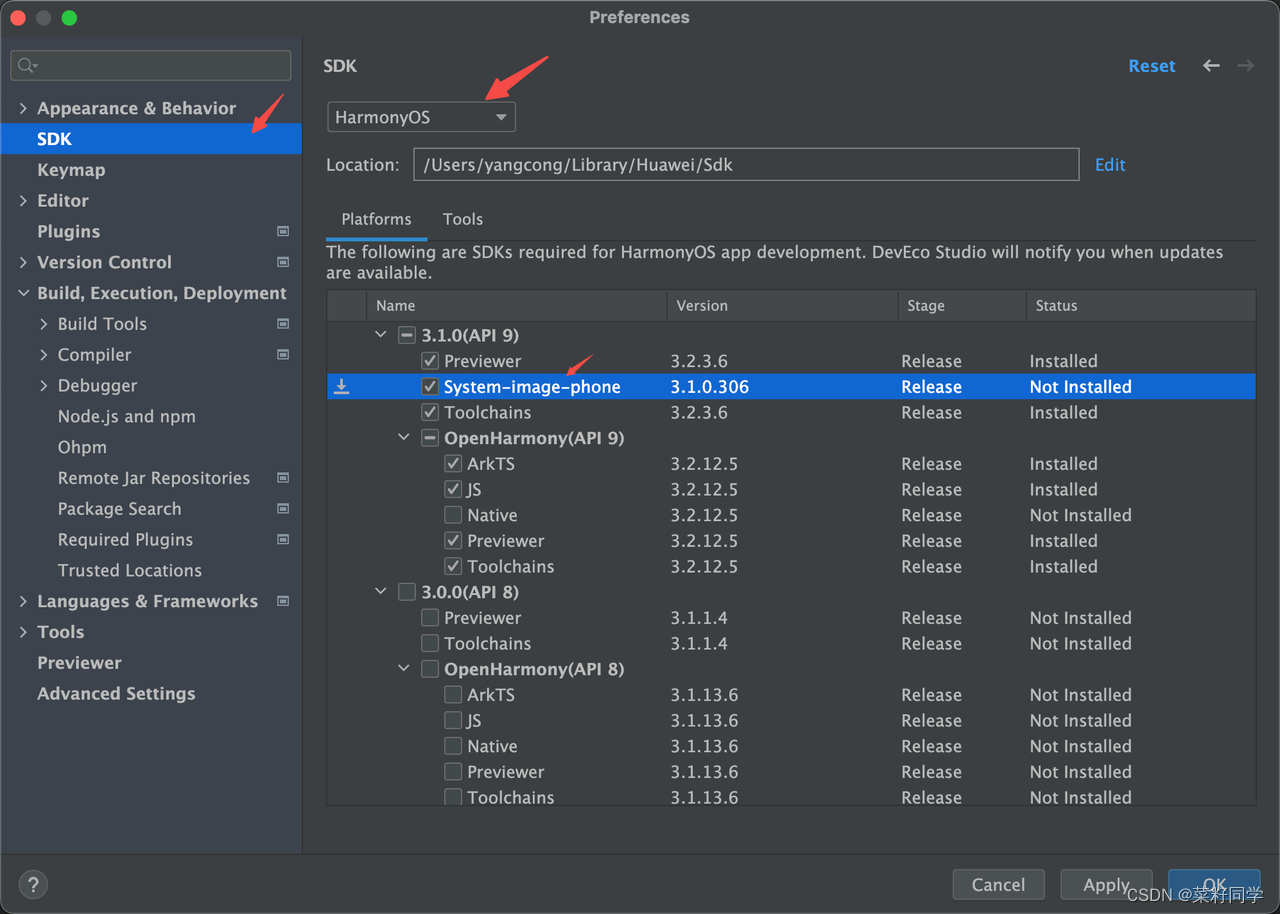This screenshot has height=914, width=1280.
Task: Collapse the OpenHarmony(API 8) subgroup
Action: tap(403, 669)
